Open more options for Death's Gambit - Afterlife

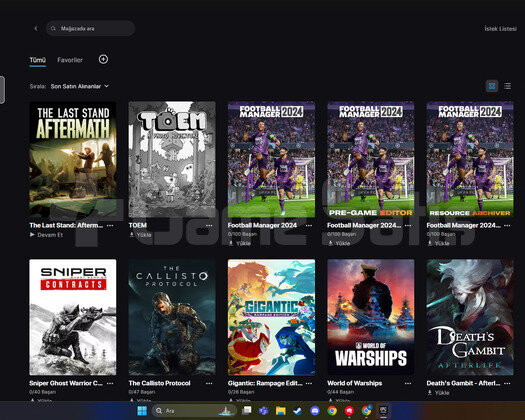click(507, 383)
